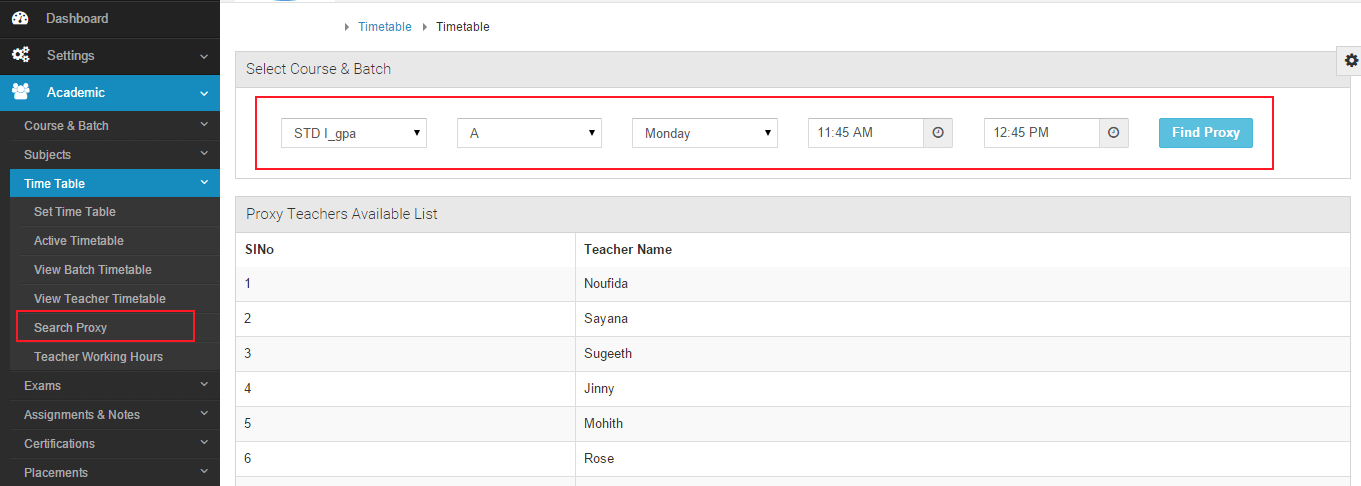Collapse the Academic menu chevron
The height and width of the screenshot is (486, 1361).
pos(204,93)
